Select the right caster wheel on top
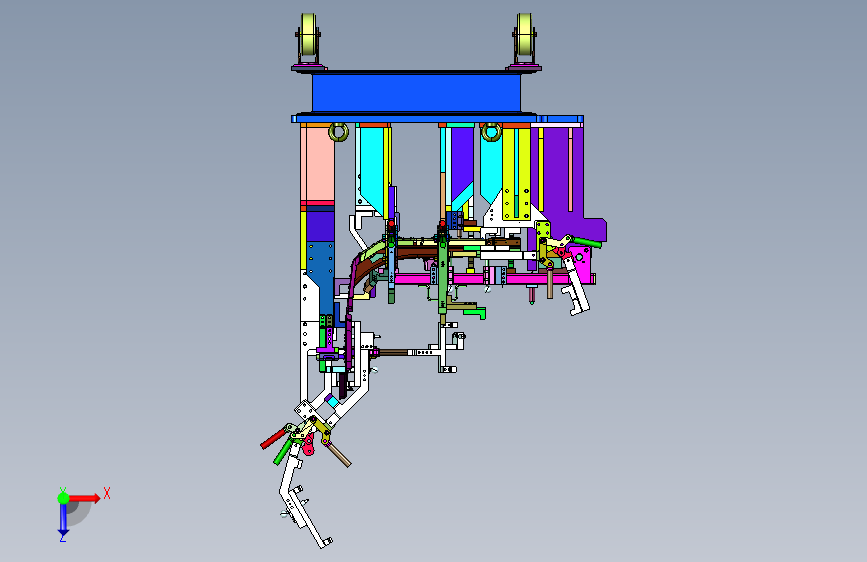The width and height of the screenshot is (867, 562). point(524,36)
